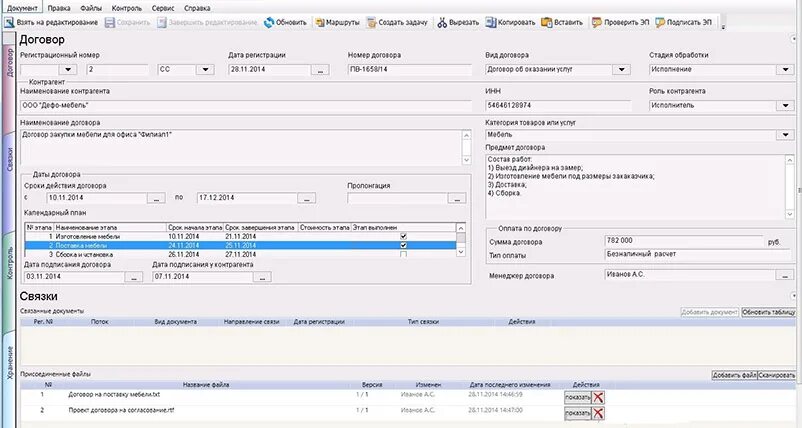Click the Сохранить toolbar icon
The height and width of the screenshot is (428, 802).
click(x=109, y=22)
